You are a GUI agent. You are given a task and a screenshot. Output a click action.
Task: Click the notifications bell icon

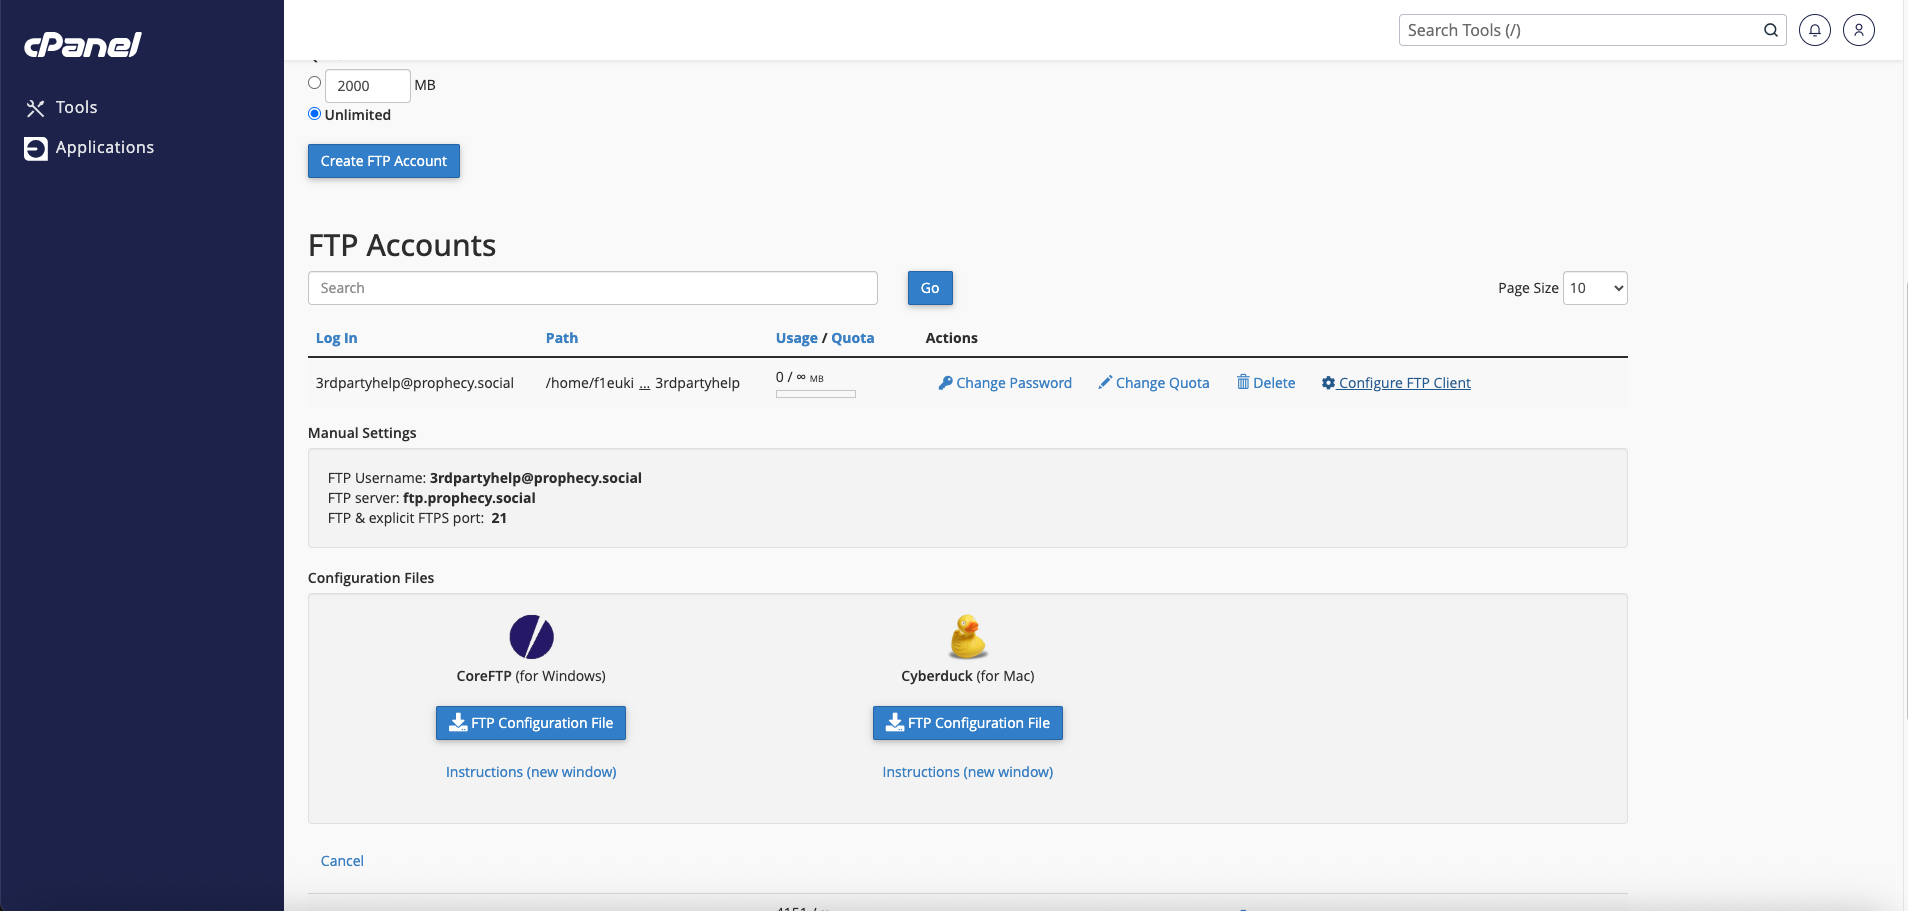point(1814,30)
